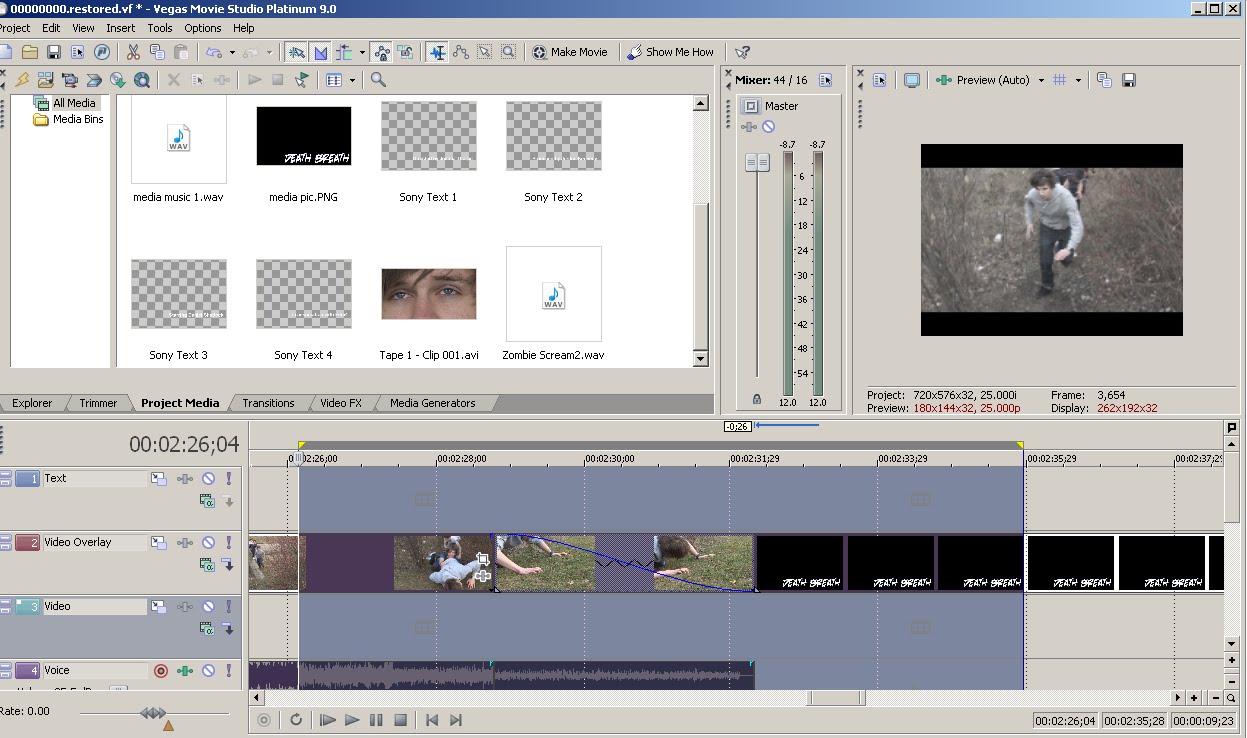Viewport: 1247px width, 738px height.
Task: Arm the Voice track for recording
Action: click(x=161, y=671)
